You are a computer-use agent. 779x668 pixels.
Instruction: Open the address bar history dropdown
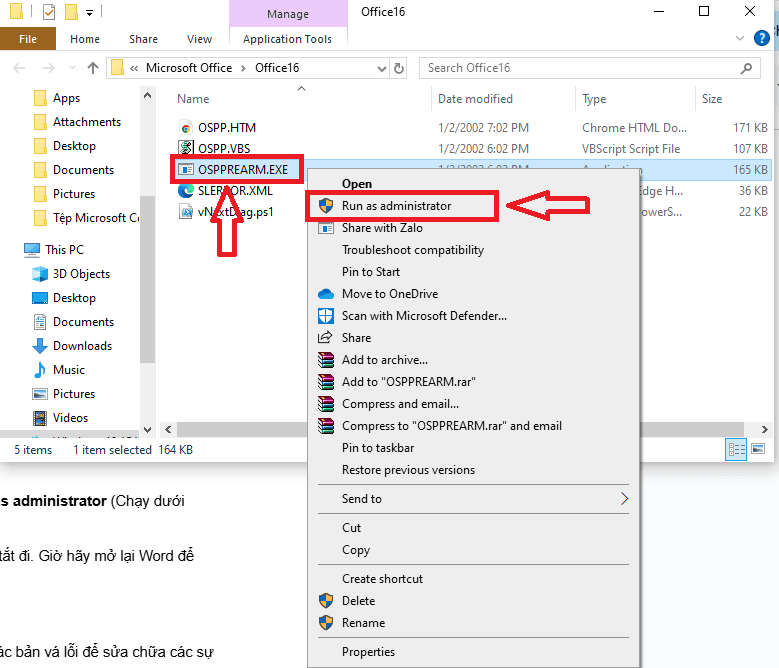point(380,68)
